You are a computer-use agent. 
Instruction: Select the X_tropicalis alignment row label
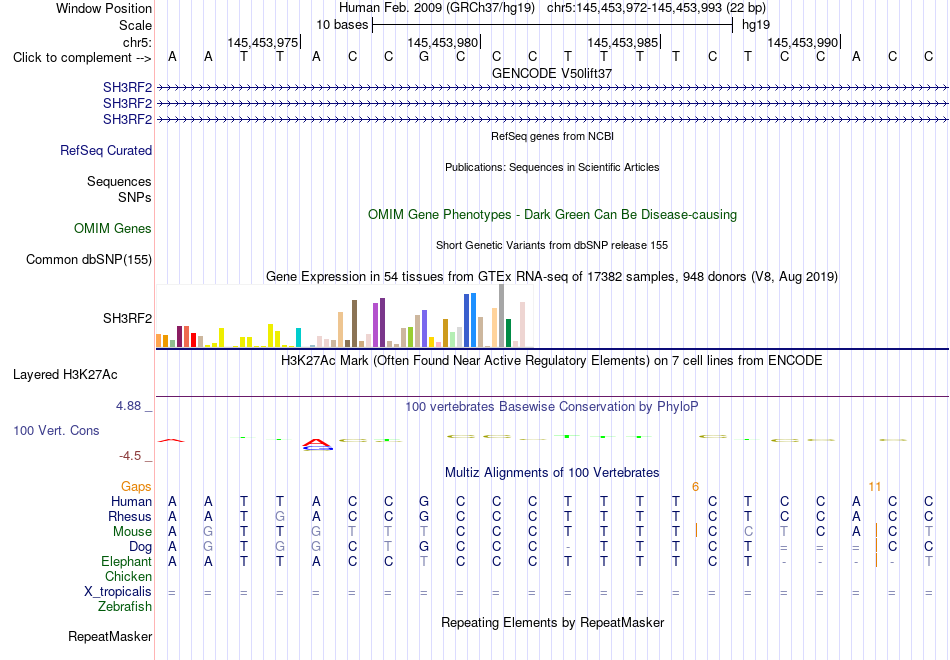[x=118, y=592]
